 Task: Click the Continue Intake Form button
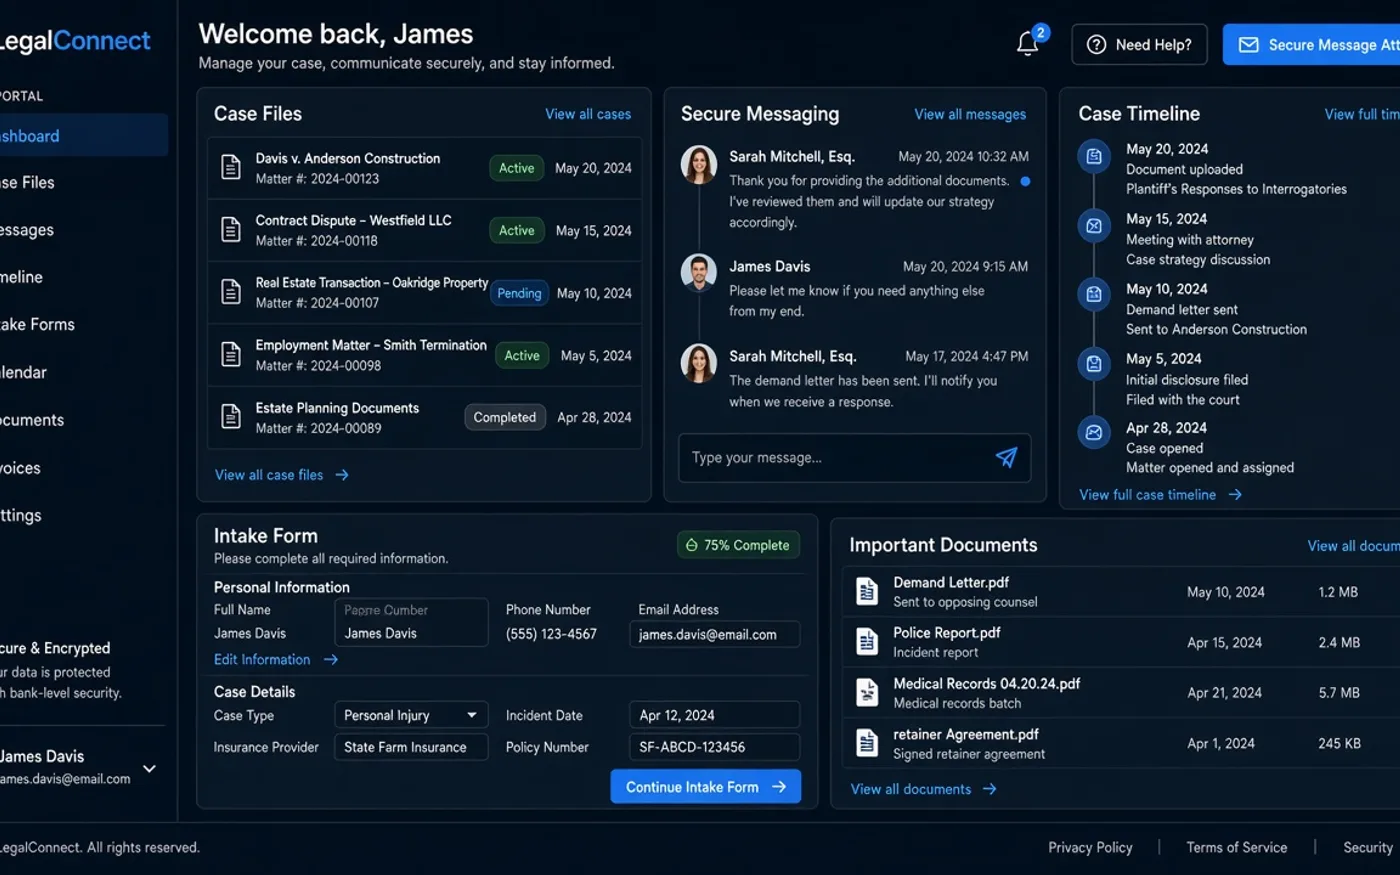coord(706,787)
